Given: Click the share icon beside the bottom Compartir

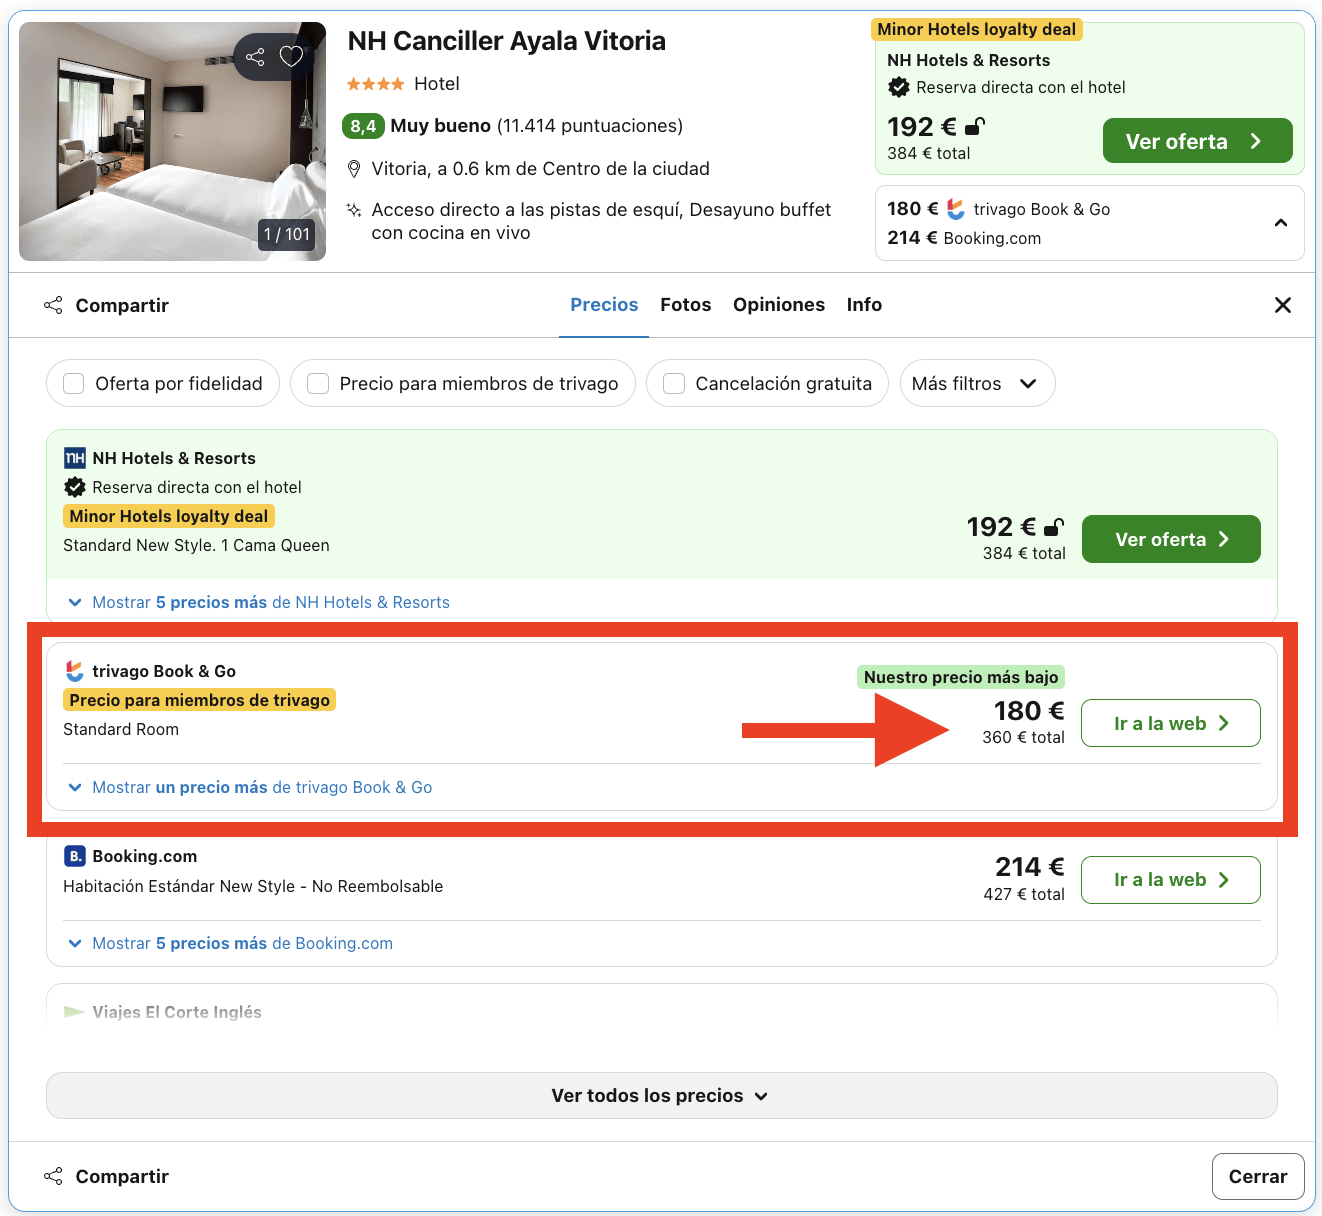Looking at the screenshot, I should tap(53, 1176).
